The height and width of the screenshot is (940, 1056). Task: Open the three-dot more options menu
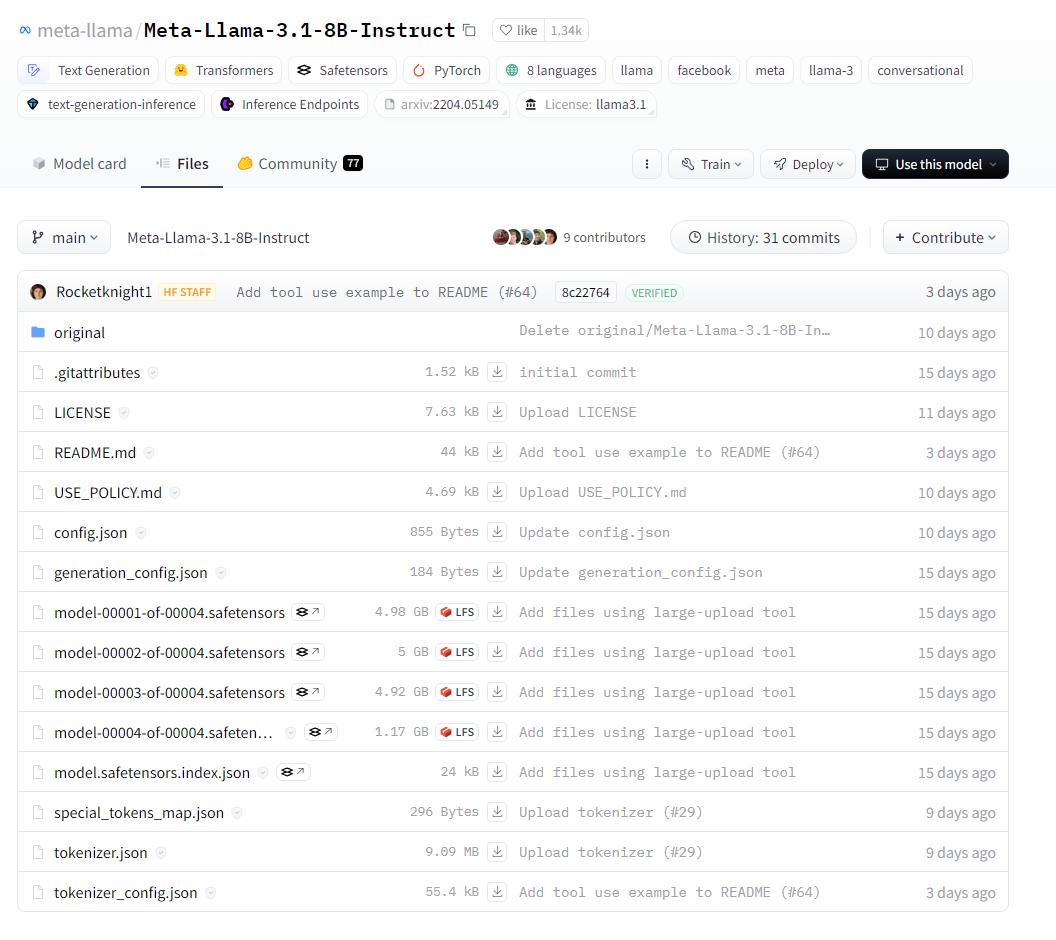point(647,164)
